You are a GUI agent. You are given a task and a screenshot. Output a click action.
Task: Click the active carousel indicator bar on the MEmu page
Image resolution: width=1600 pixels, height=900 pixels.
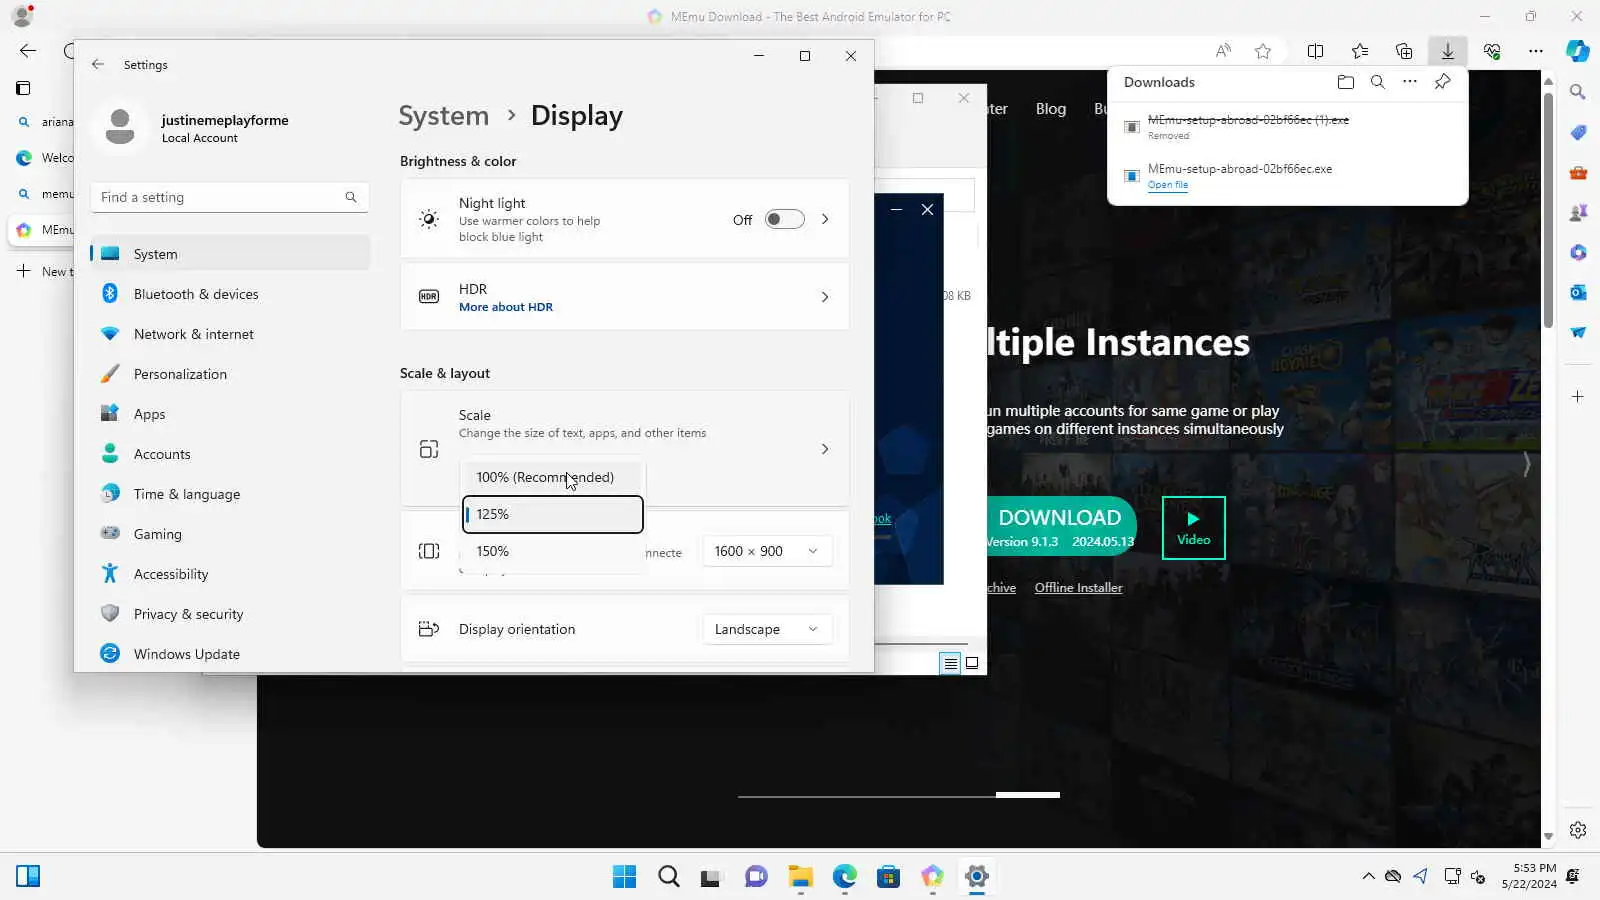point(1028,795)
